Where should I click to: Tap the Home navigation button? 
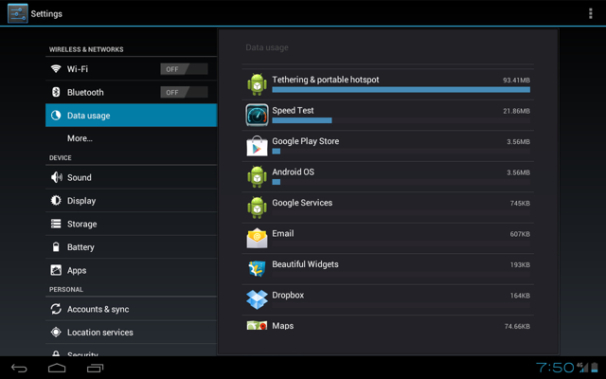pos(57,368)
